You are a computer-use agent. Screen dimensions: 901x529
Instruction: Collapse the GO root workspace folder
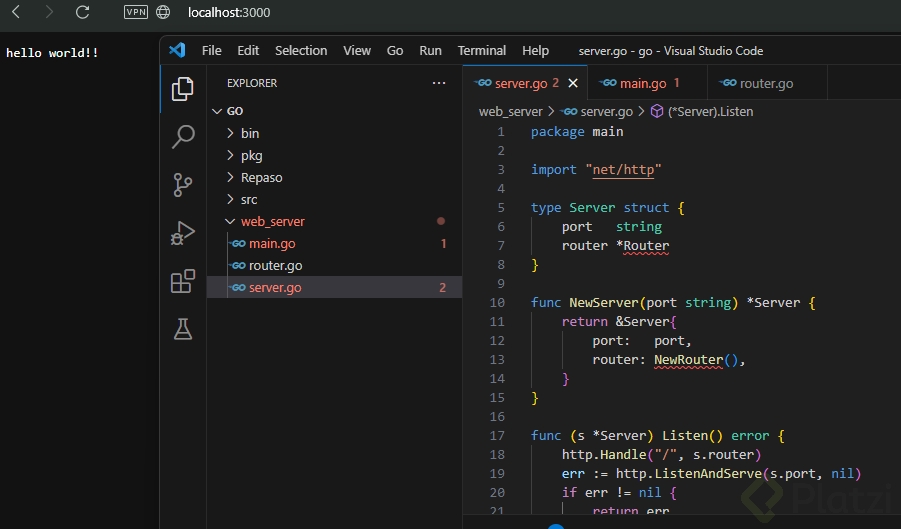pos(234,111)
